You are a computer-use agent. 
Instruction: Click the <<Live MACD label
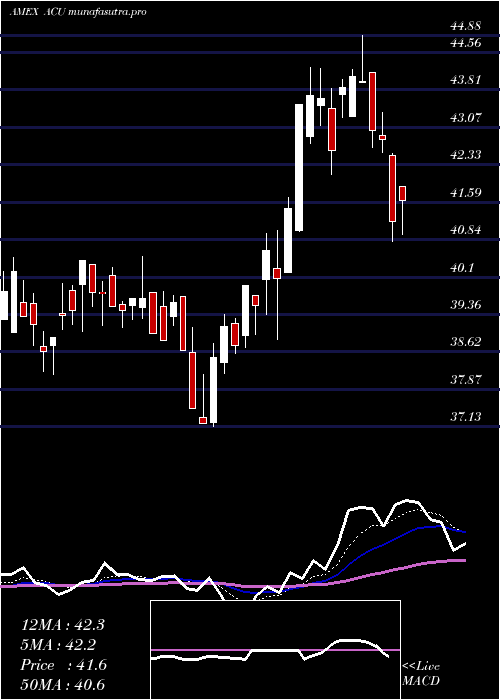click(x=421, y=674)
